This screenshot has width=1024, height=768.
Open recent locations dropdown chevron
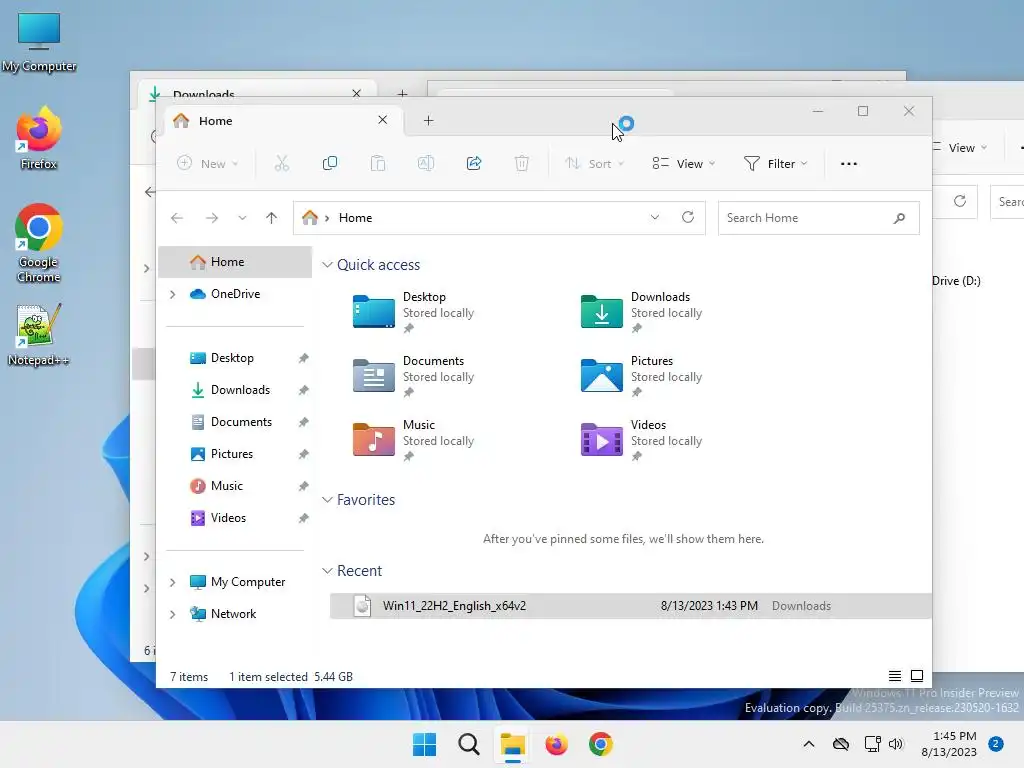[242, 218]
